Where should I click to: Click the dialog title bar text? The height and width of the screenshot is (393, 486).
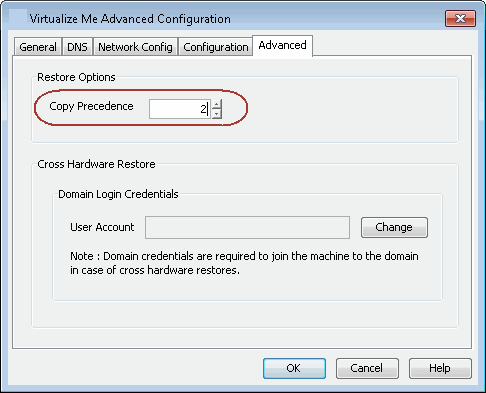coord(130,19)
